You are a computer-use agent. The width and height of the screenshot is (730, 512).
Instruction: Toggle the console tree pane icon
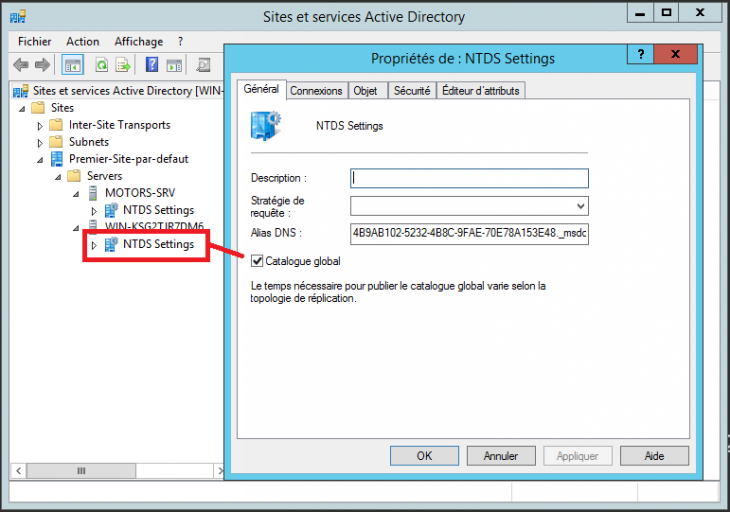(x=73, y=65)
